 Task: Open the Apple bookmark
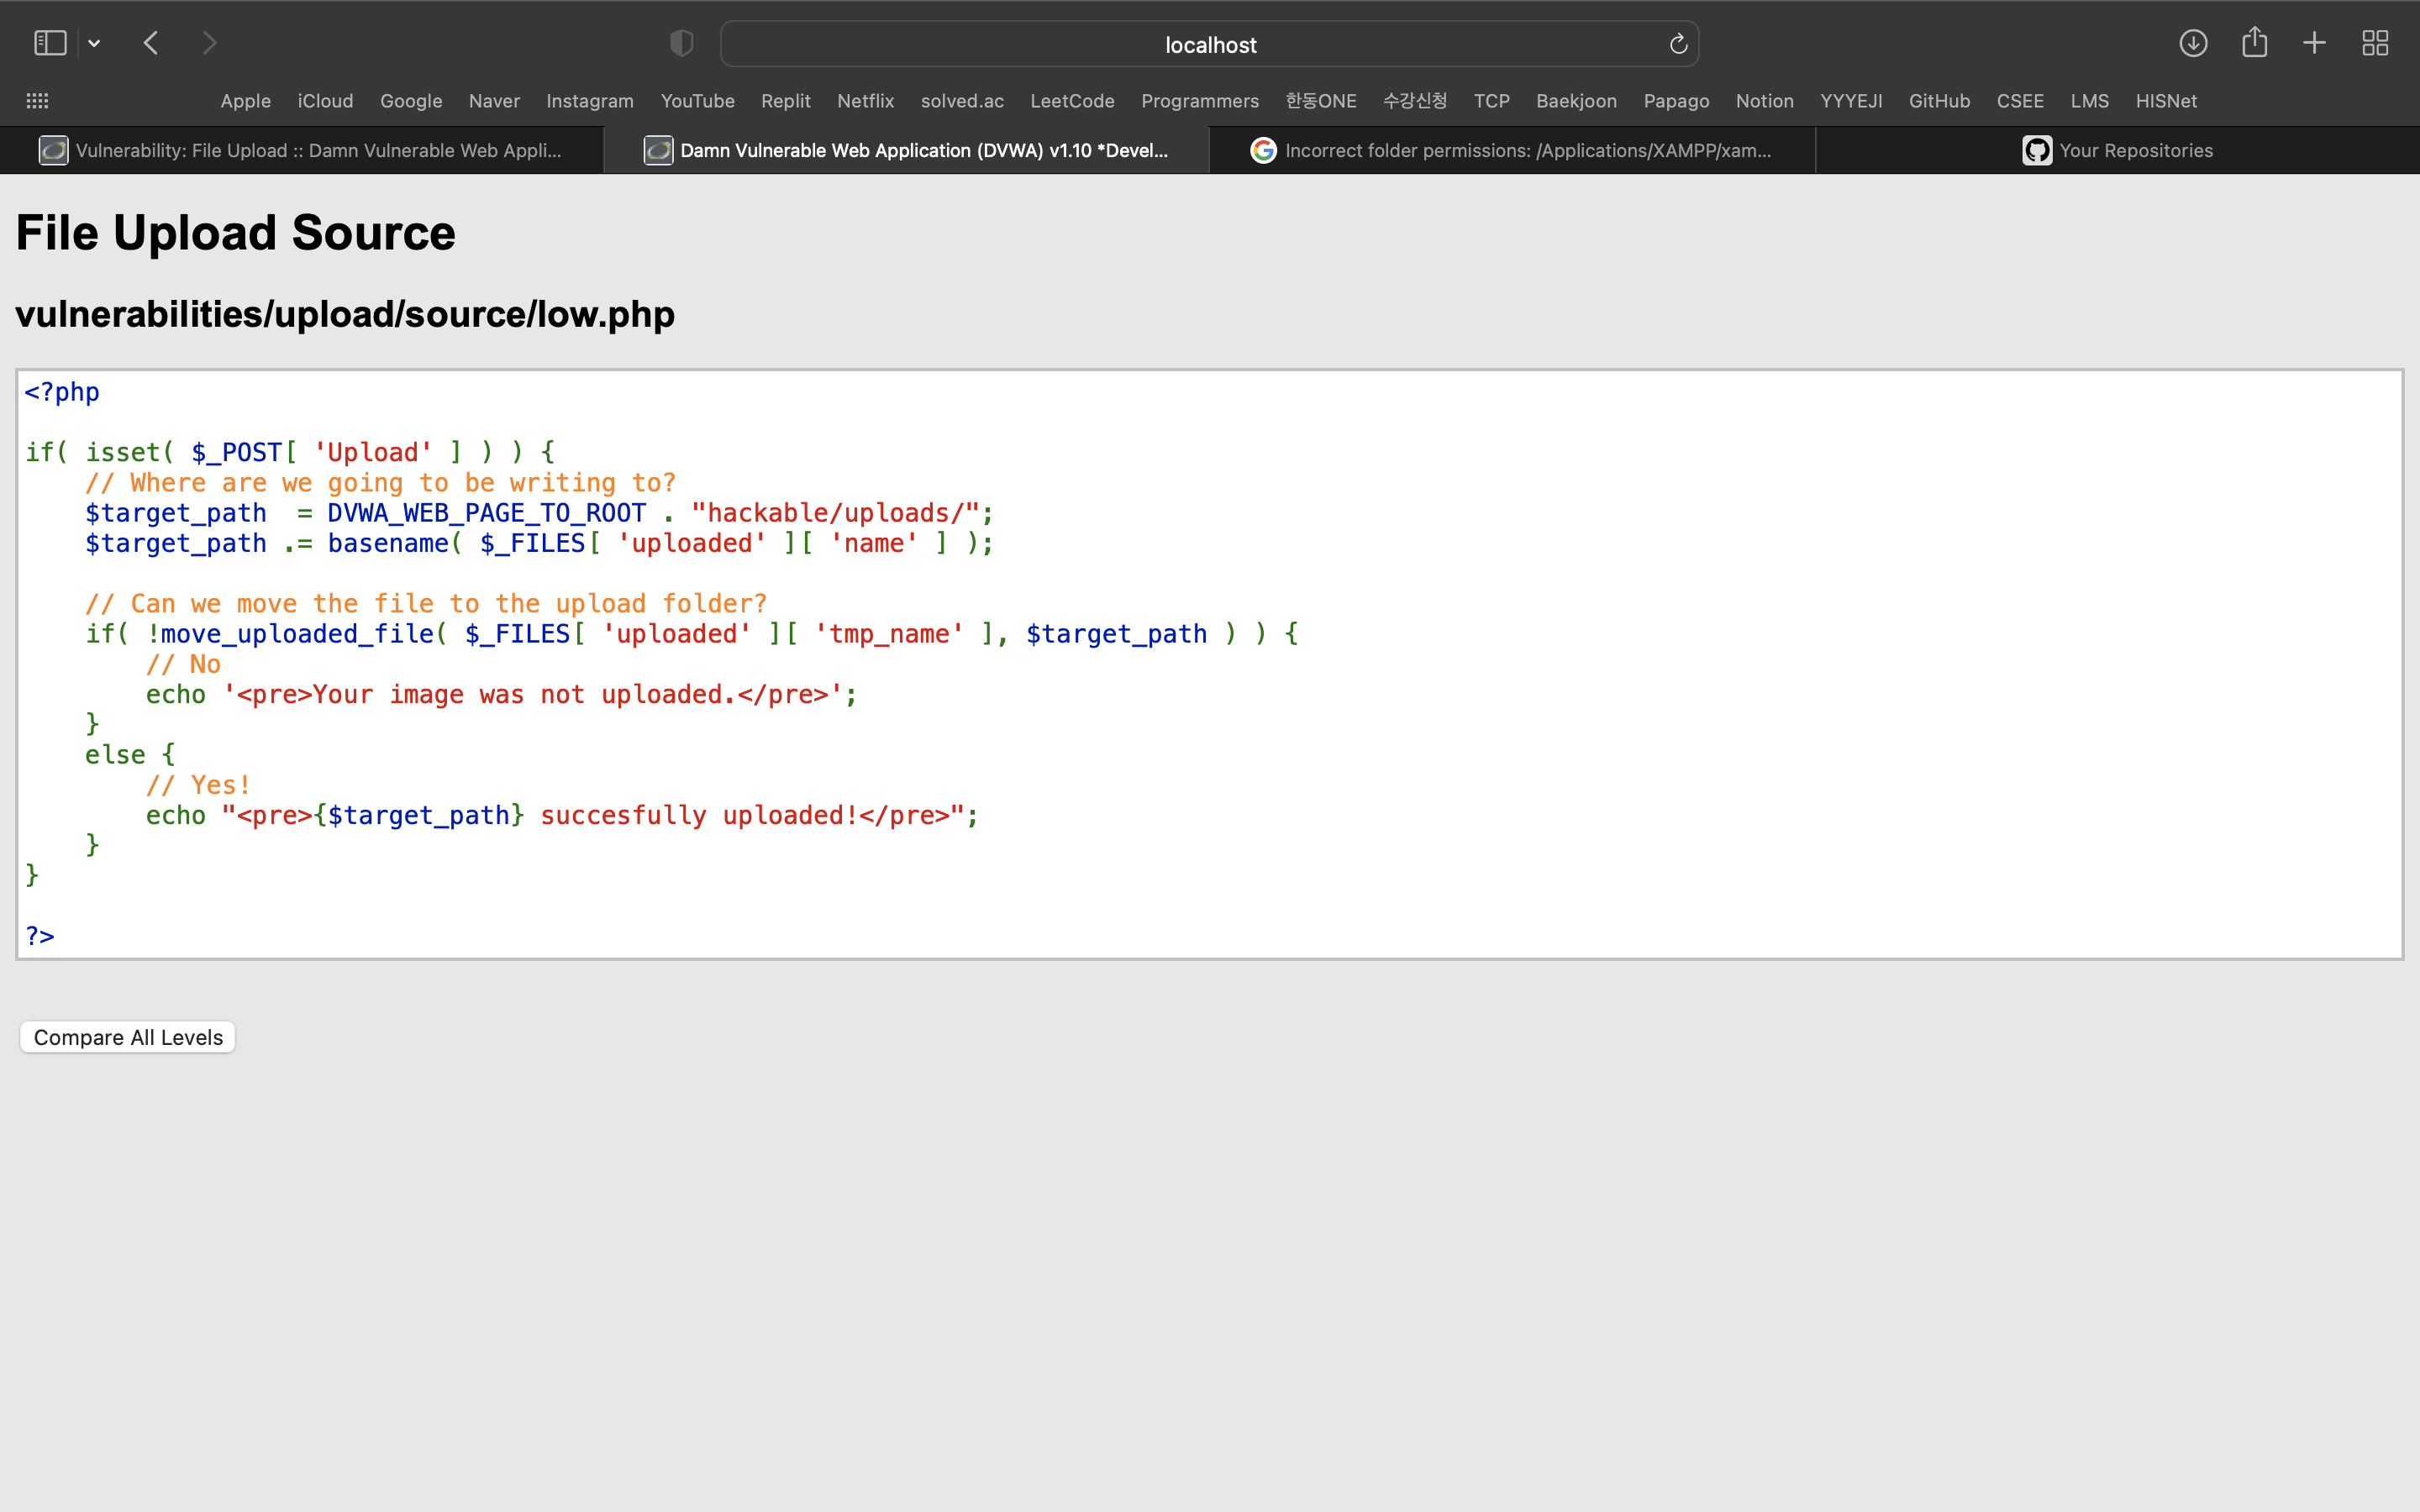[245, 101]
